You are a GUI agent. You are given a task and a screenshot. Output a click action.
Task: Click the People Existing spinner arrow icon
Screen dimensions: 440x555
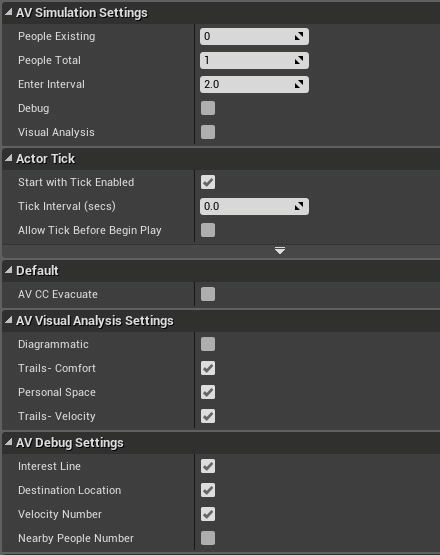tap(299, 36)
